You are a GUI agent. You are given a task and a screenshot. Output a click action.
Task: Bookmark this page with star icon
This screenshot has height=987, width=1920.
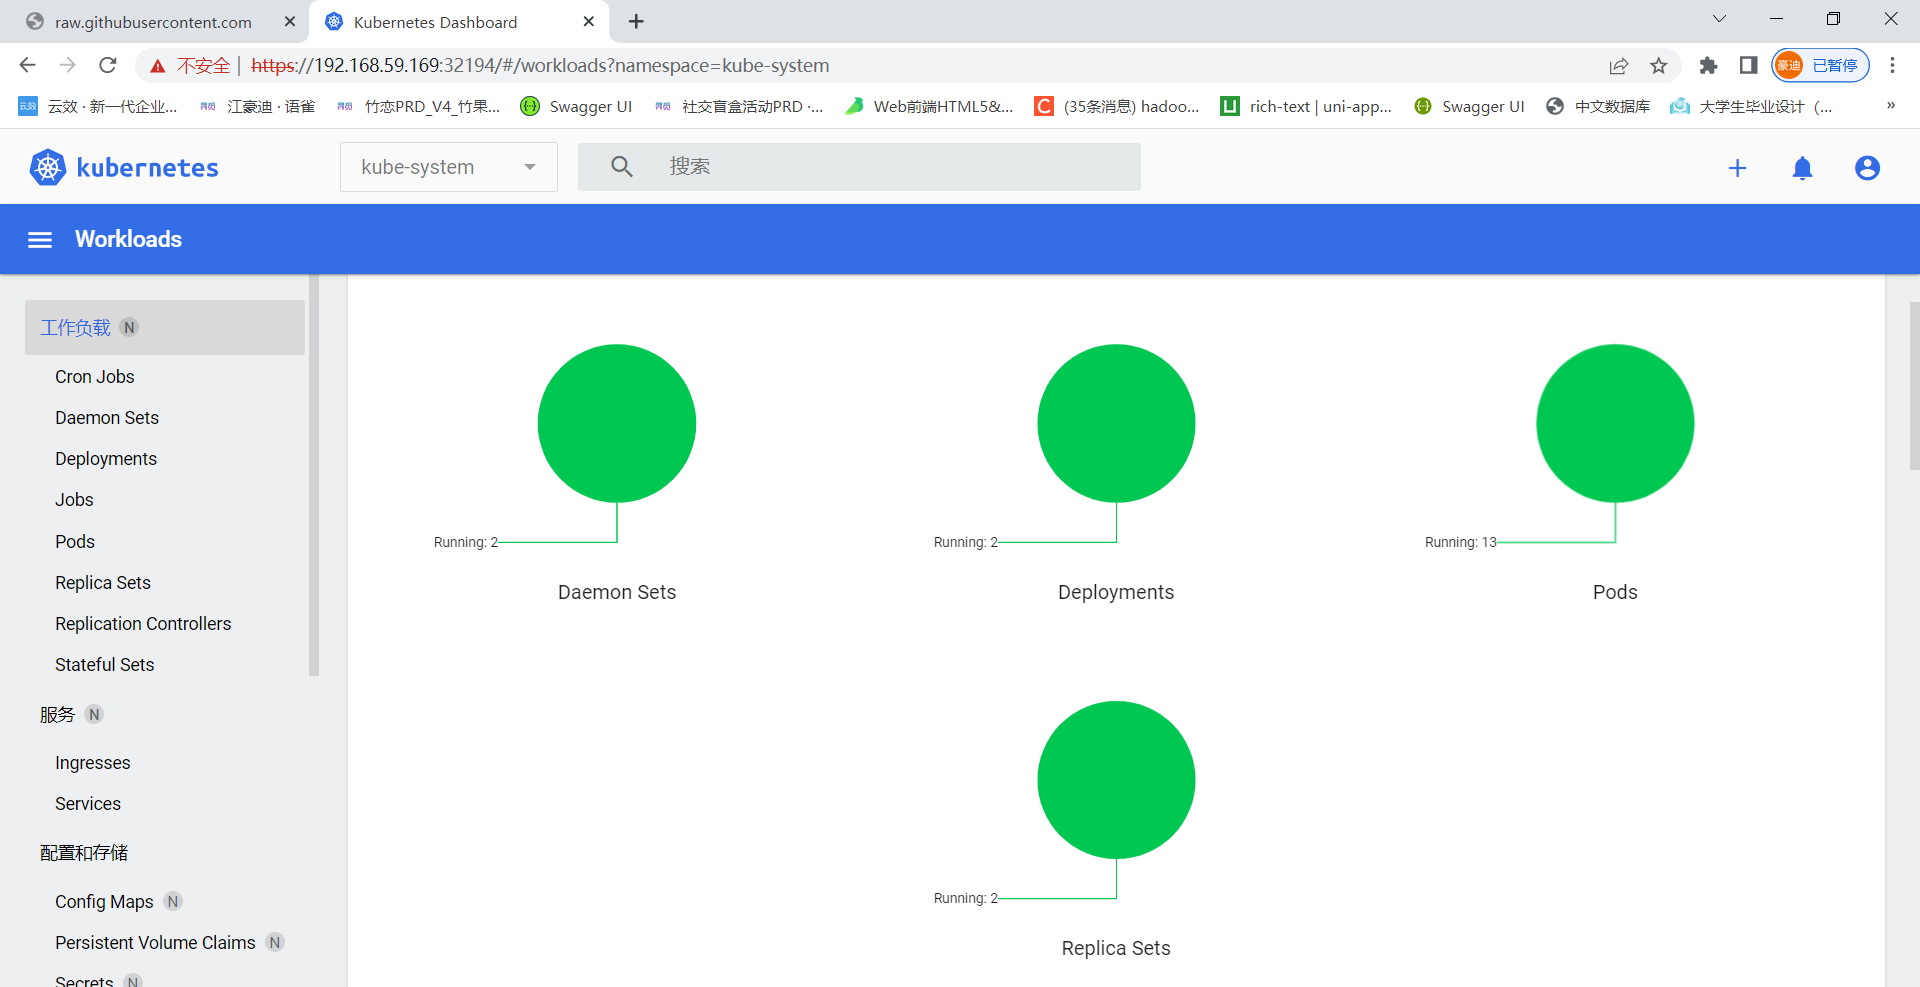pos(1659,66)
